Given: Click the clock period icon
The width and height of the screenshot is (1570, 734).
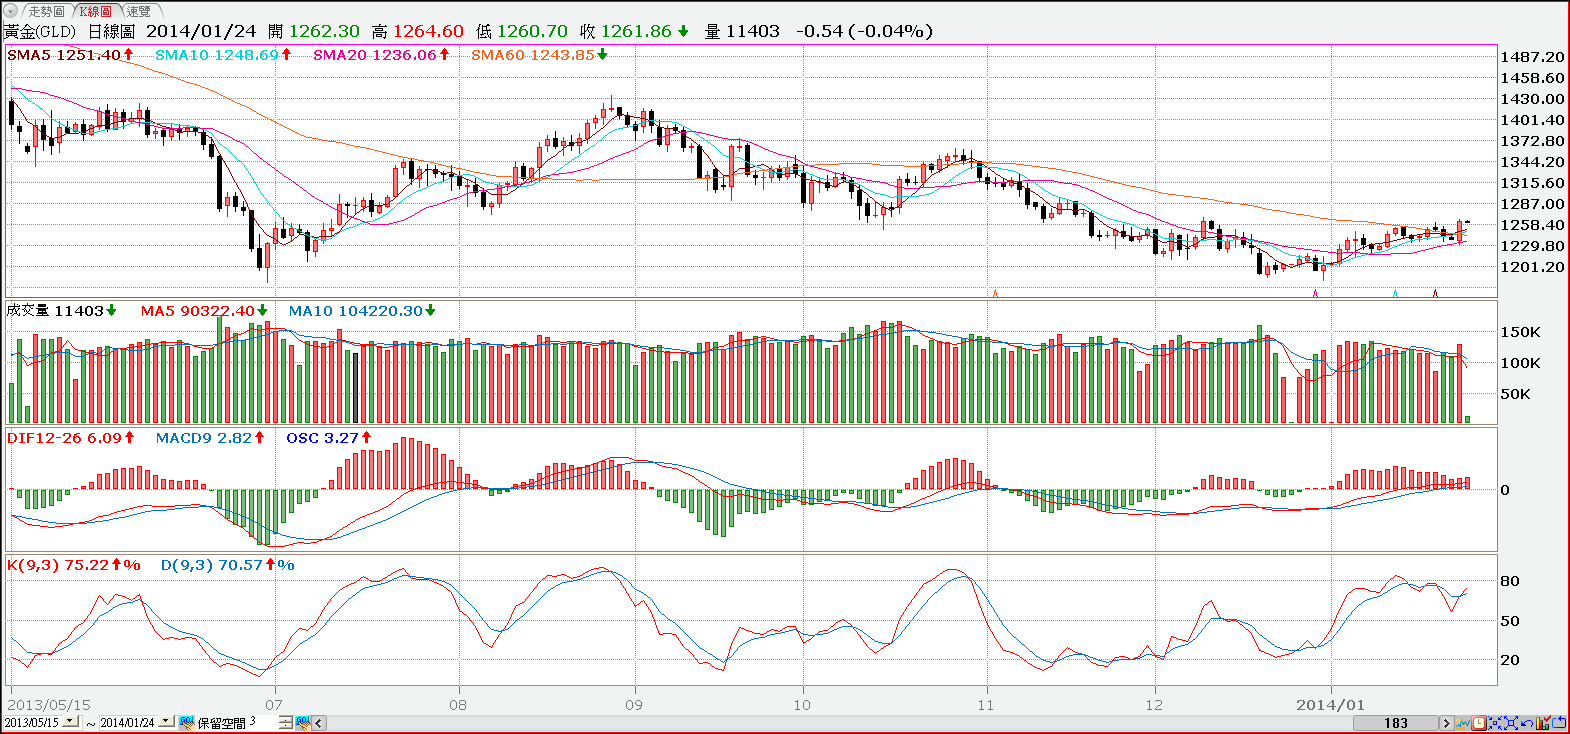Looking at the screenshot, I should point(1479,723).
